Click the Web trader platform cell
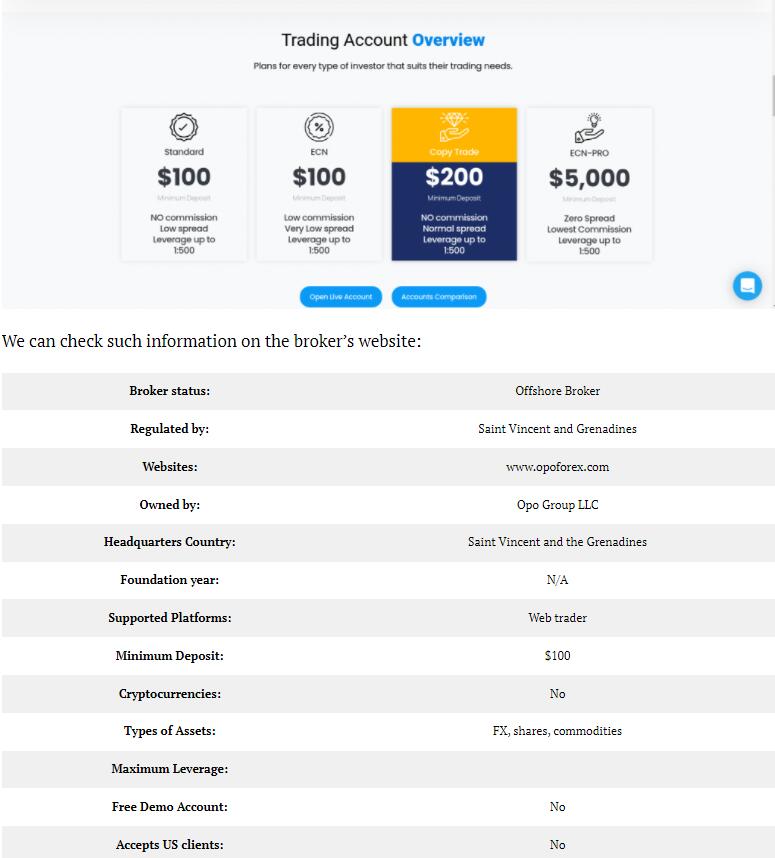Viewport: 775px width, 858px height. point(557,618)
